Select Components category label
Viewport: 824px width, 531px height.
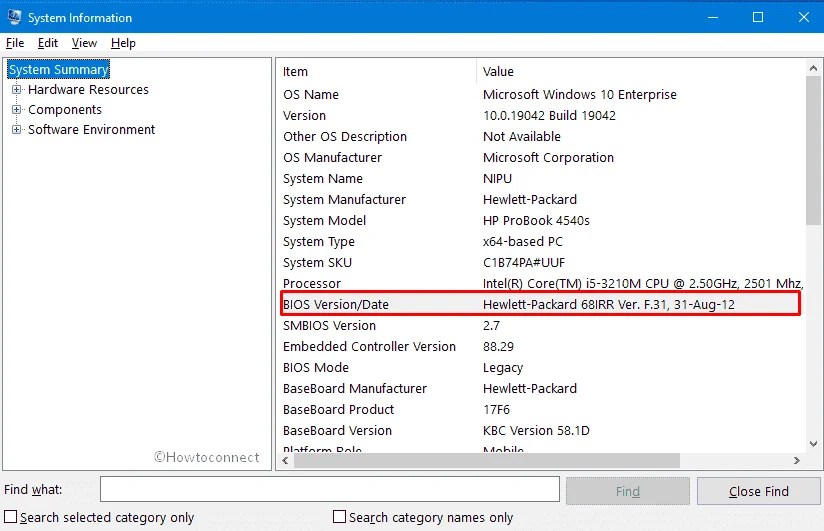(65, 109)
